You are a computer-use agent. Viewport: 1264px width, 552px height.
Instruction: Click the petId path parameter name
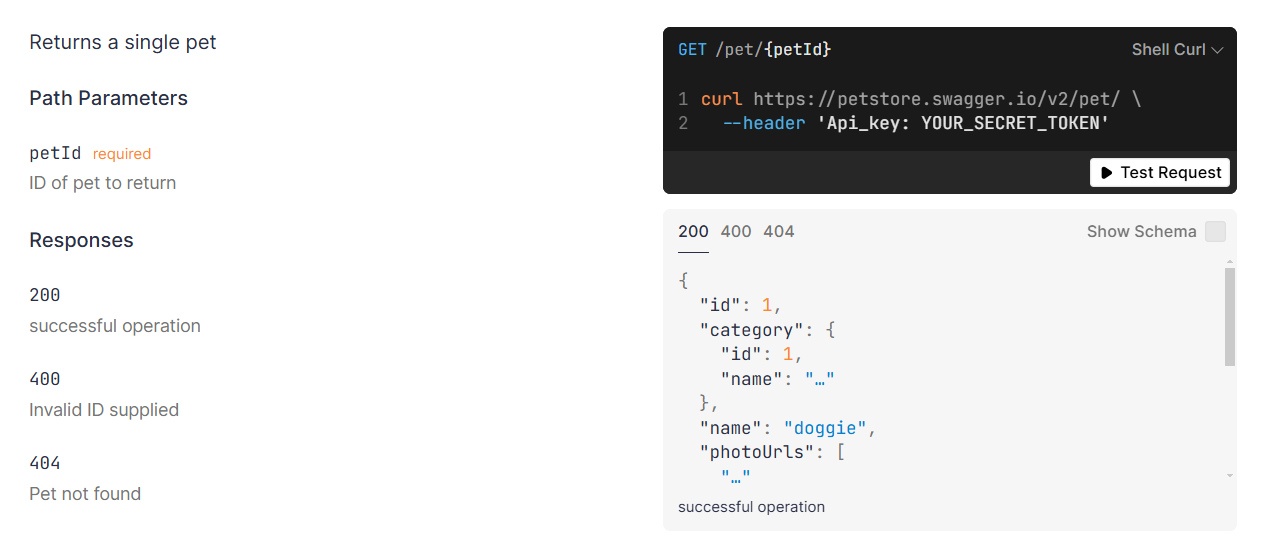click(x=55, y=153)
